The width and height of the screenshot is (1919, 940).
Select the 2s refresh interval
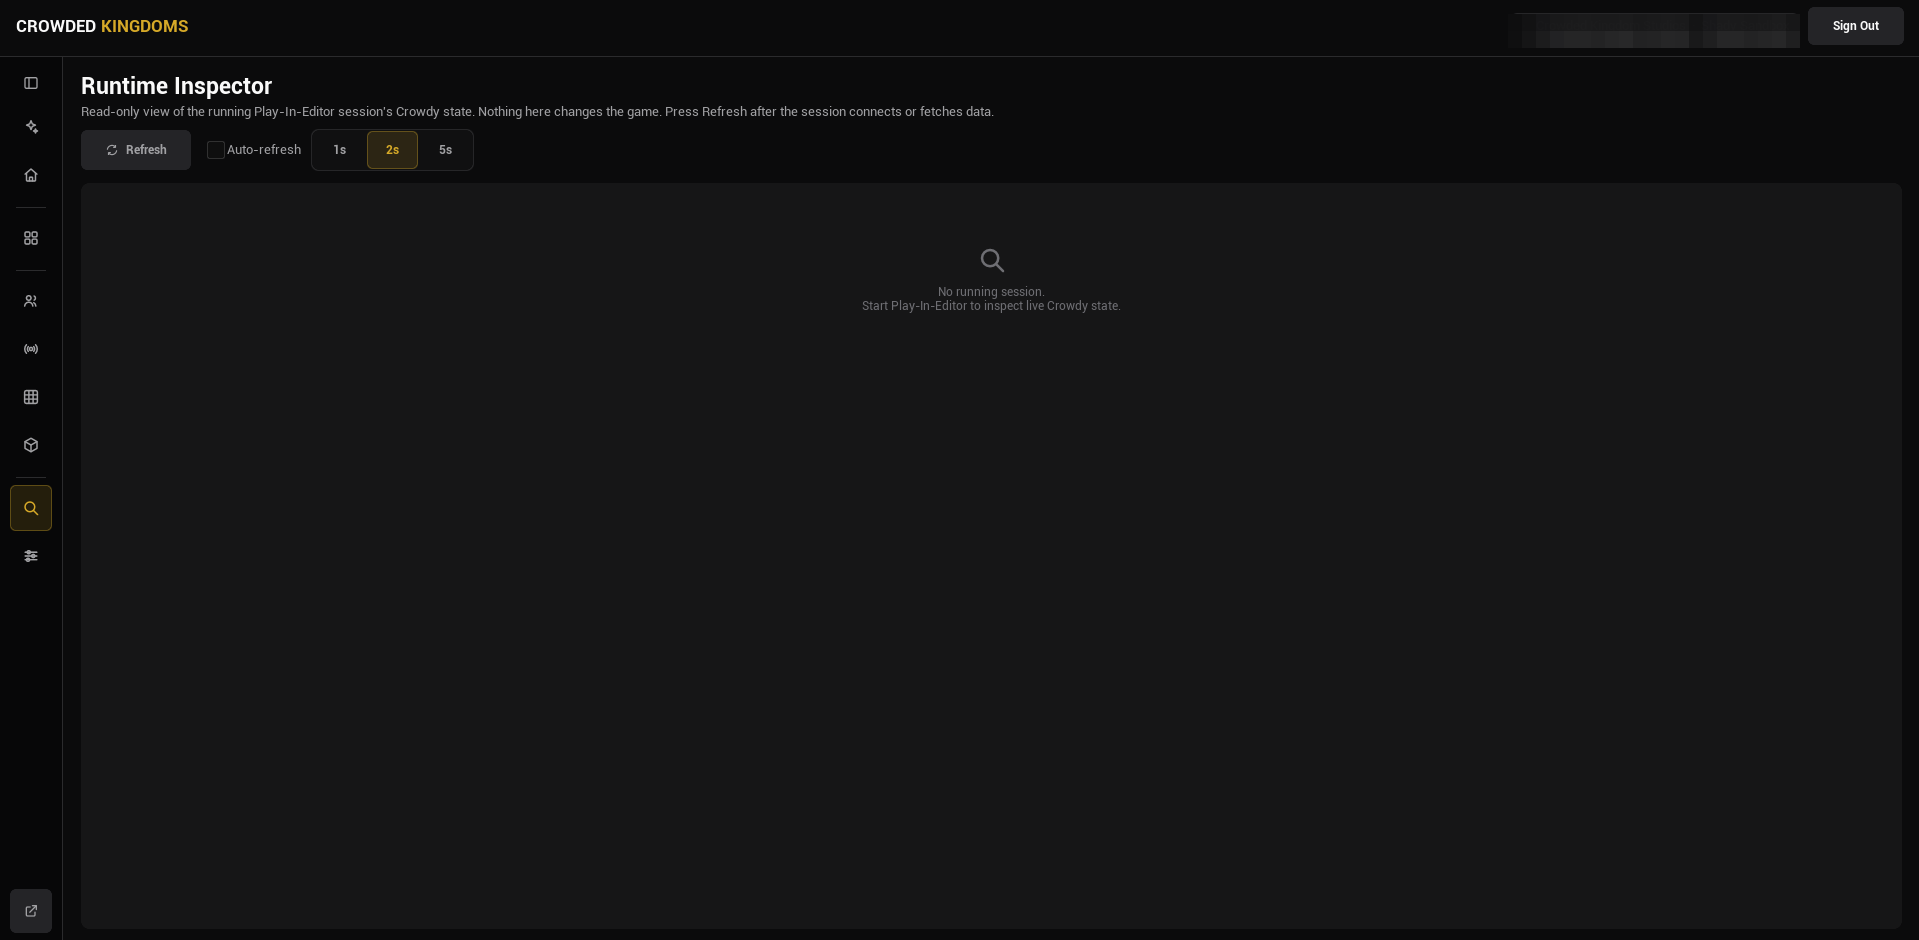click(392, 150)
